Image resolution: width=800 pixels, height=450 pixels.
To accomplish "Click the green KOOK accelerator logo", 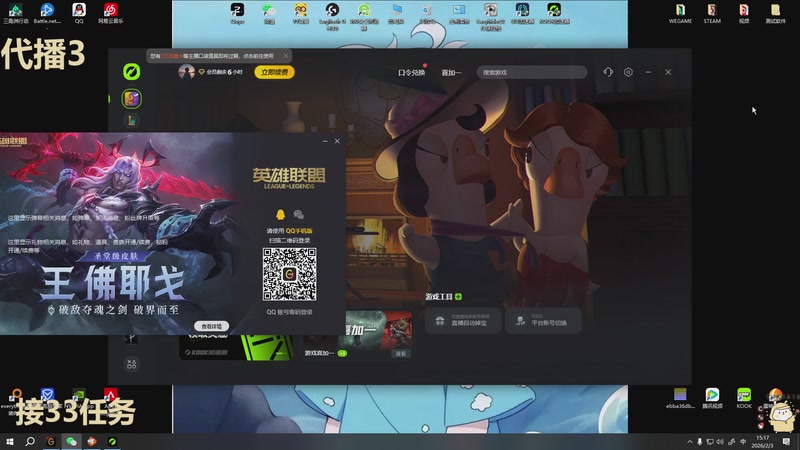I will [132, 71].
